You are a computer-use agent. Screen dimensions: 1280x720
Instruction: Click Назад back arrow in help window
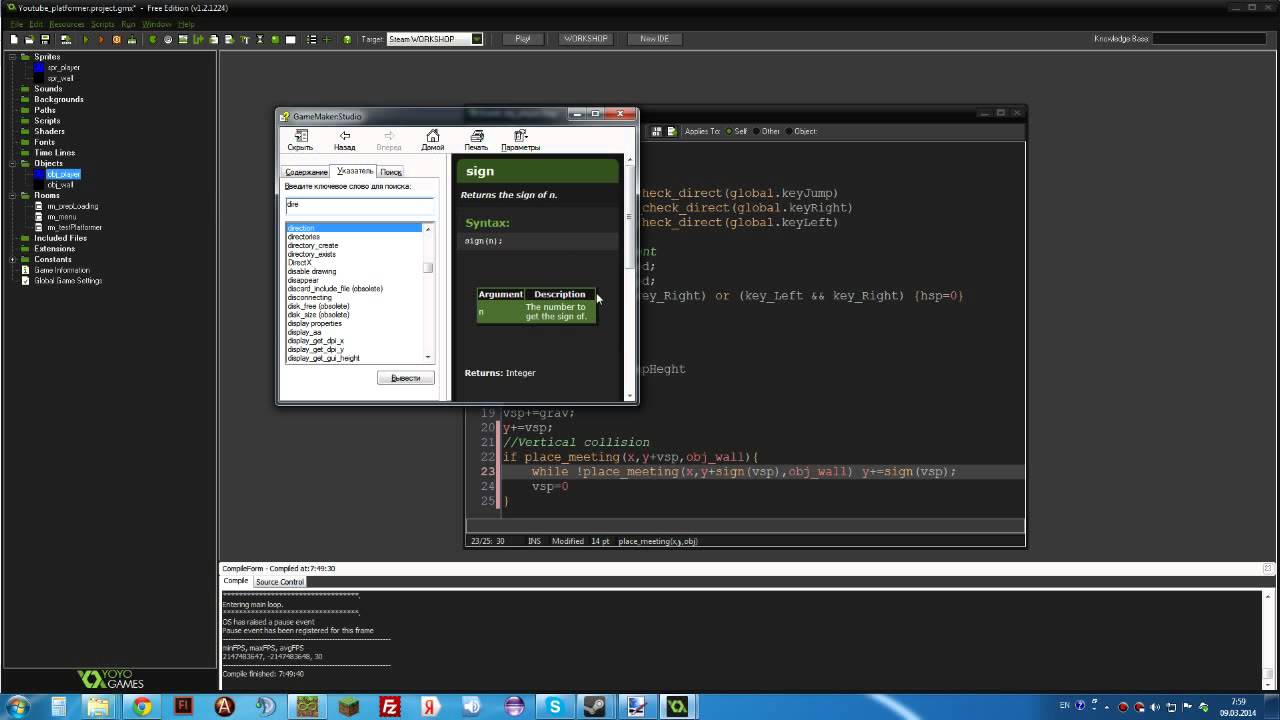[344, 140]
